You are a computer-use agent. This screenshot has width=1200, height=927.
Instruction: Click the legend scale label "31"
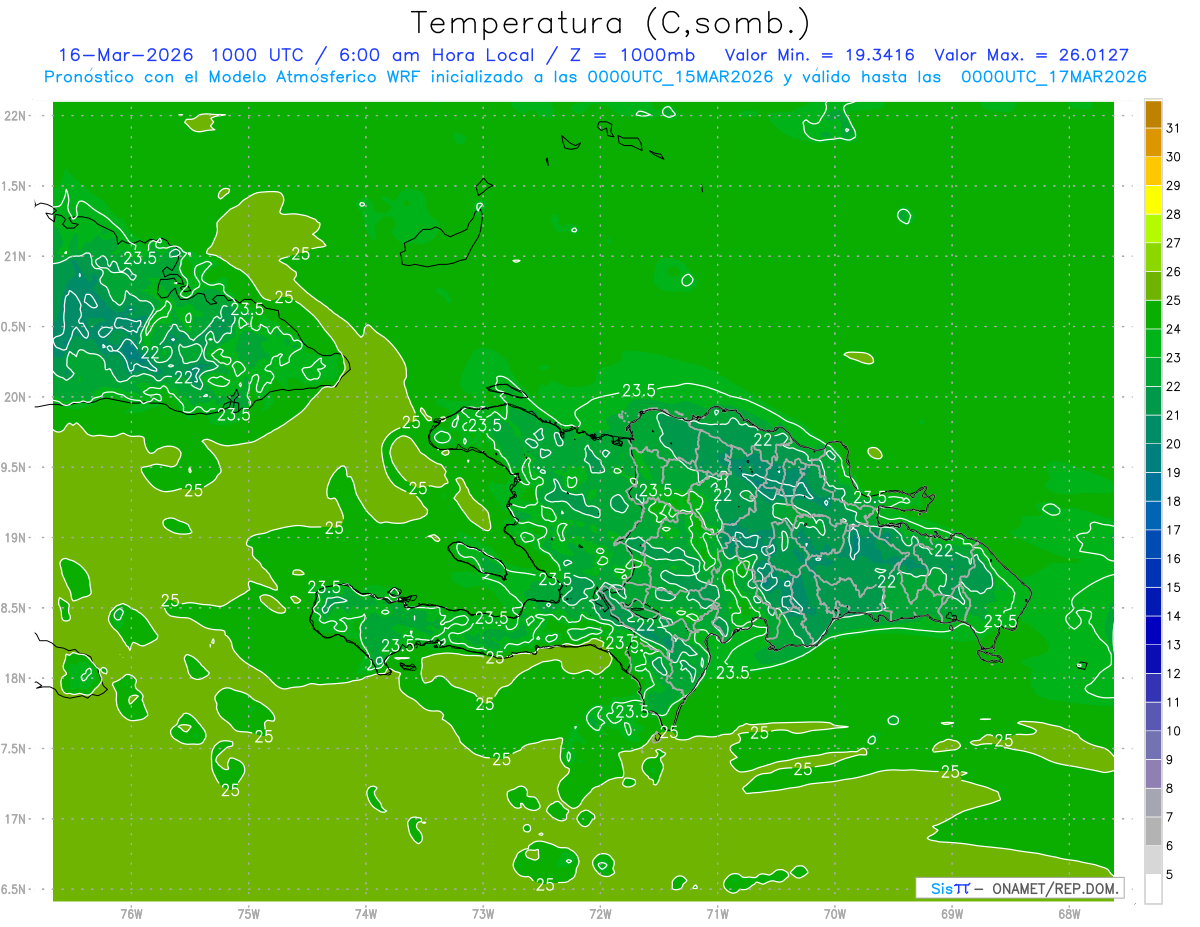click(1174, 129)
